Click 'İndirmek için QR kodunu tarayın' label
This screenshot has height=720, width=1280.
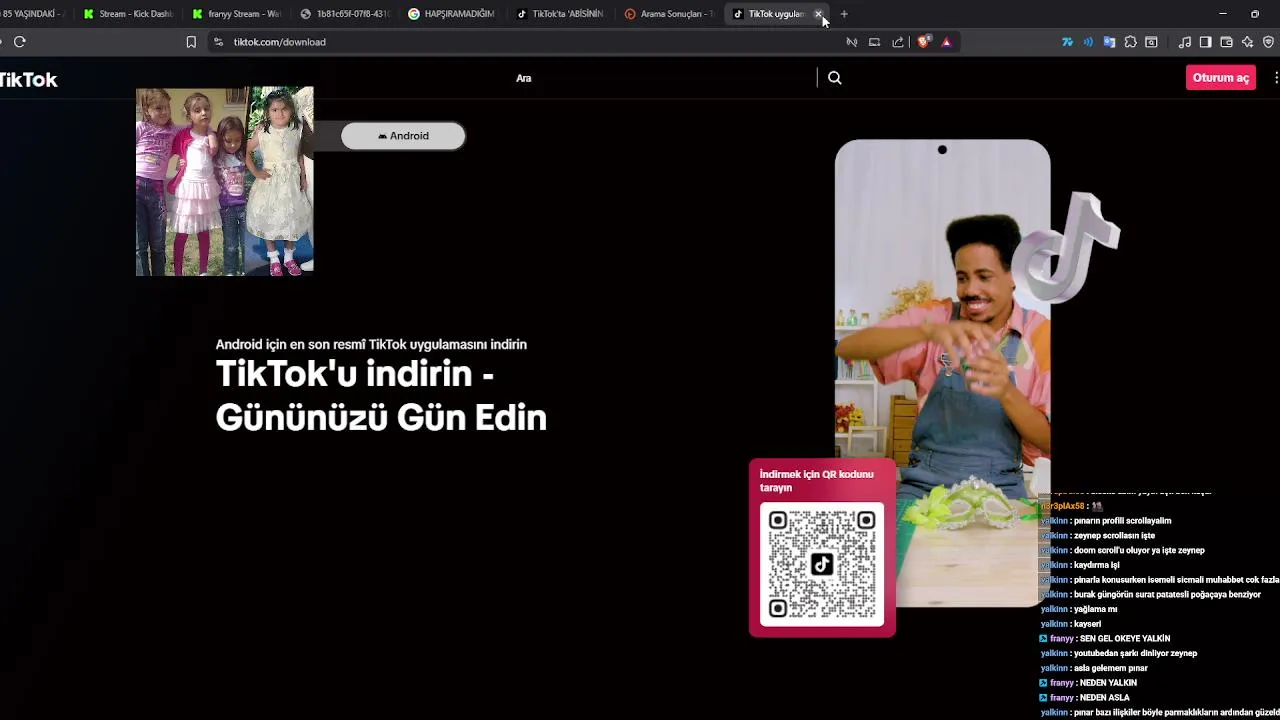(816, 481)
